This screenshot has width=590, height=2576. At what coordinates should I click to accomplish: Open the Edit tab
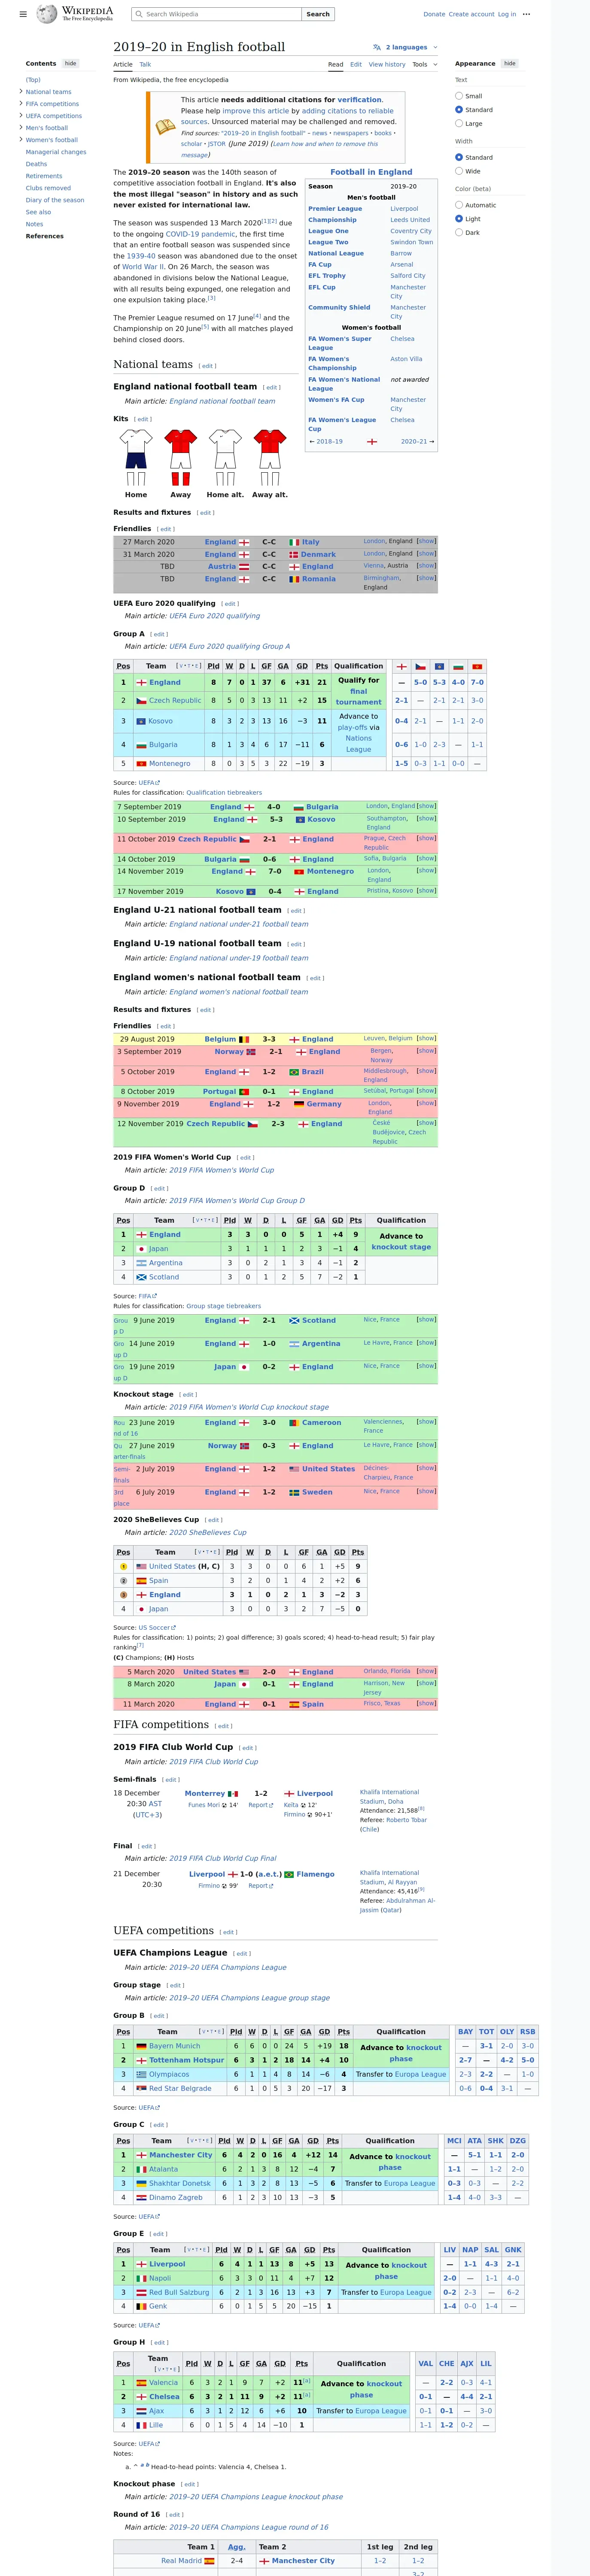point(356,64)
